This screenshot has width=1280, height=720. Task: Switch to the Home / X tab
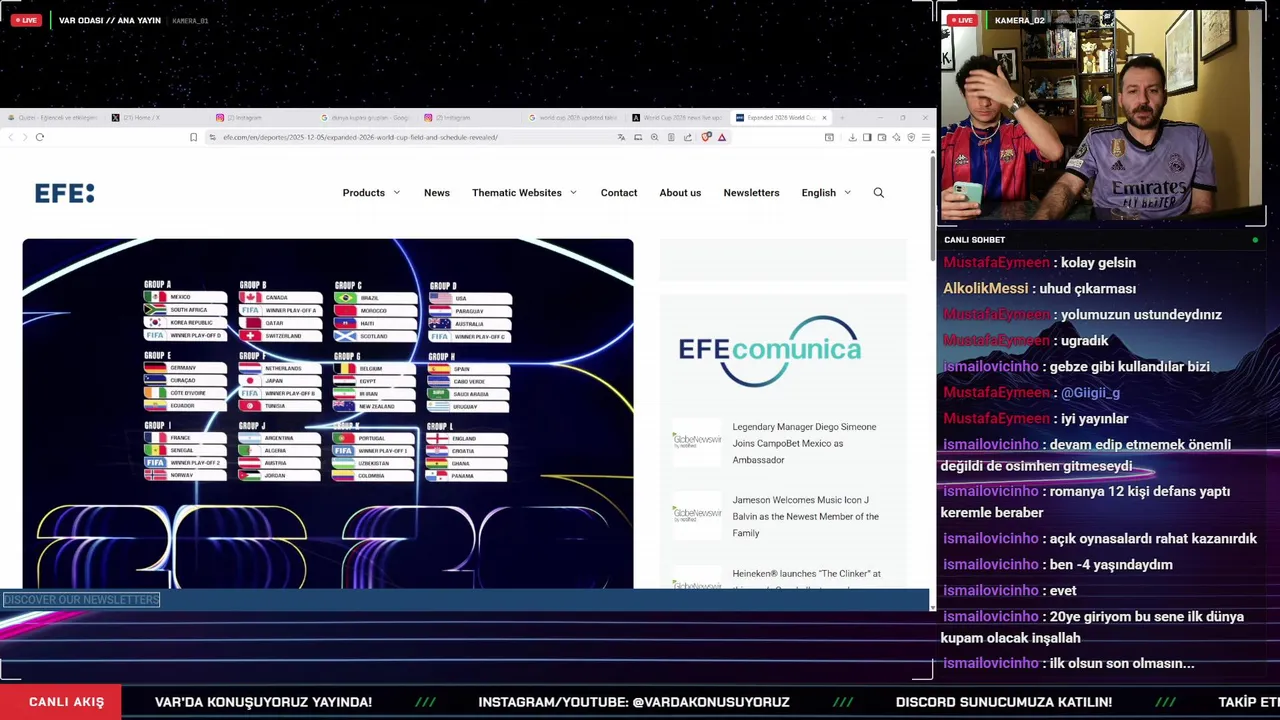155,118
